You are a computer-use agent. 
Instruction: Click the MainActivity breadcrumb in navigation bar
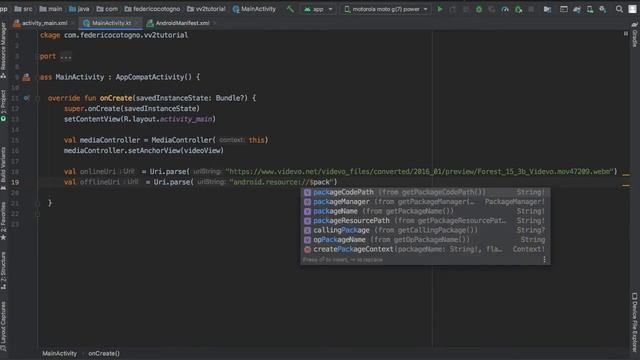(x=254, y=9)
